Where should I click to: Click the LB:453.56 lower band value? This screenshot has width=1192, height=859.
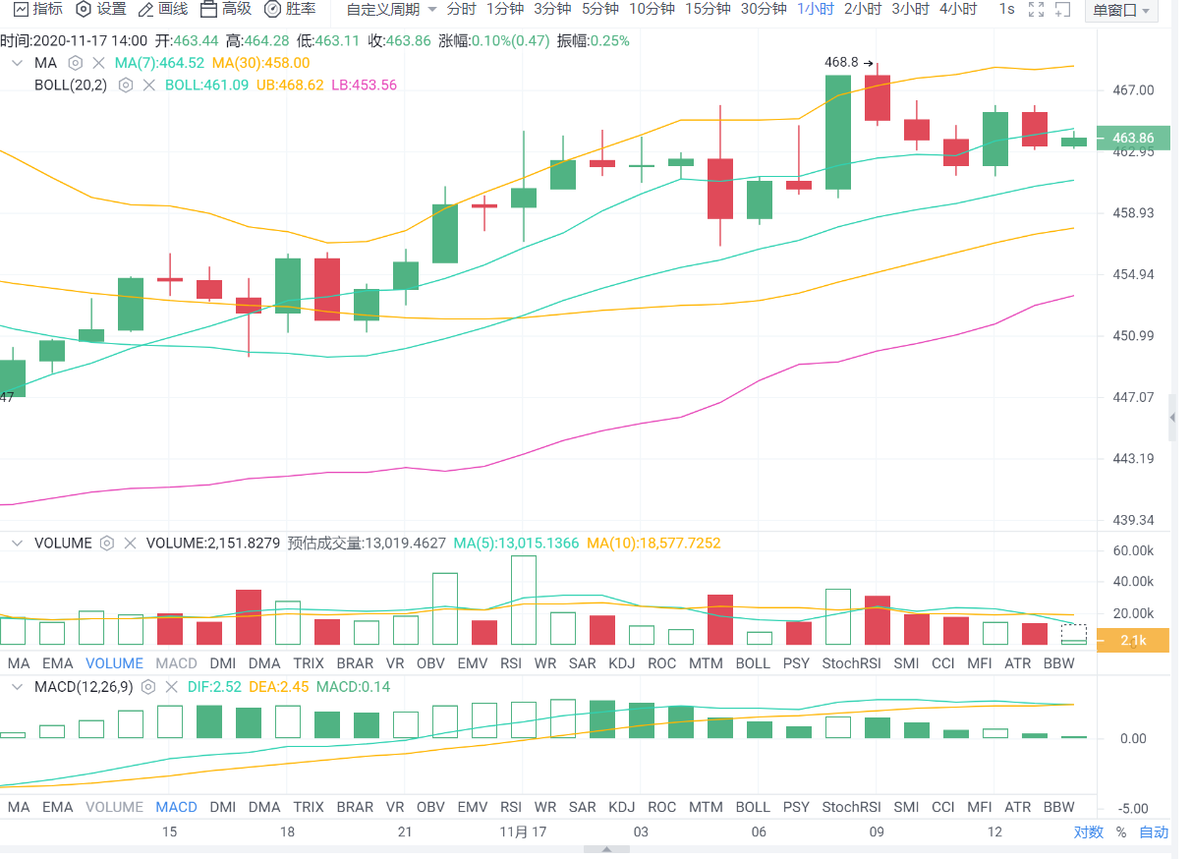click(x=363, y=85)
